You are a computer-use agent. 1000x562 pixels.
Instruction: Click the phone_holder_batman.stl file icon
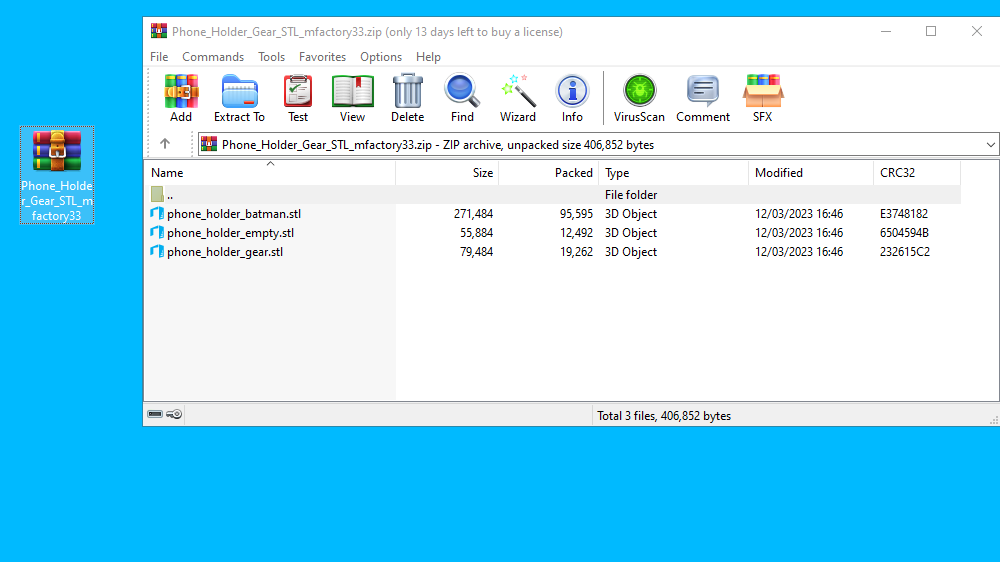point(157,214)
